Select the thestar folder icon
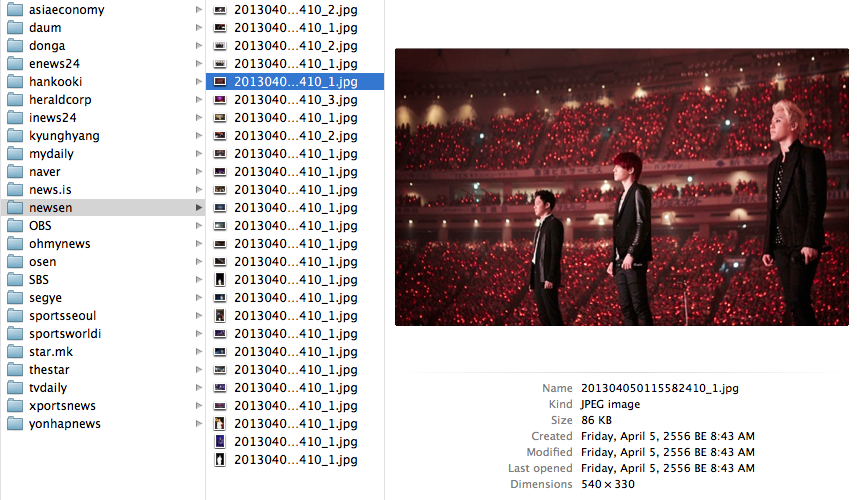The image size is (857, 500). point(15,370)
